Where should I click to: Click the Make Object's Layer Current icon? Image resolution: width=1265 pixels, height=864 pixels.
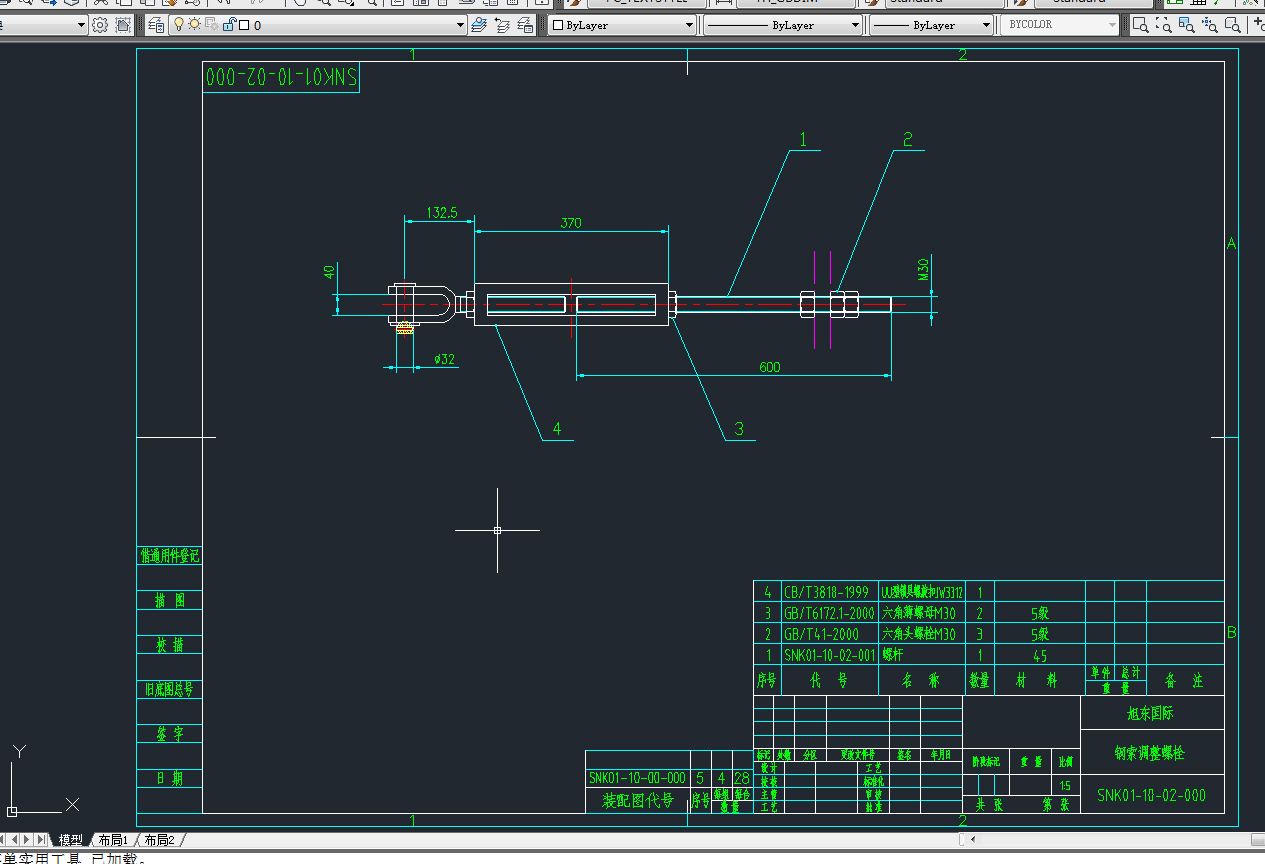(480, 25)
